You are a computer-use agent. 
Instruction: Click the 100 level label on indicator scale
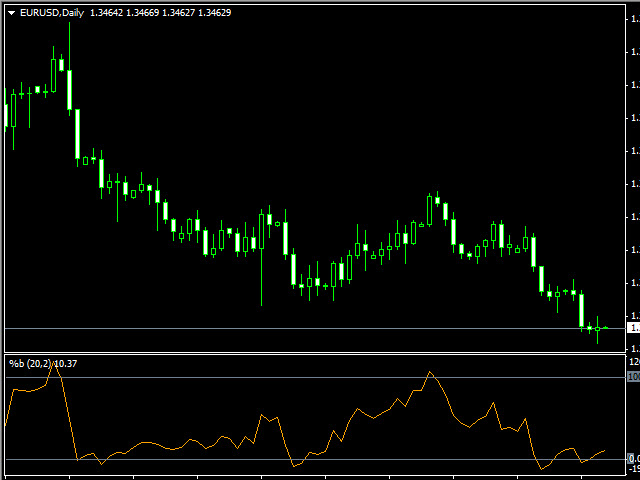pos(632,377)
